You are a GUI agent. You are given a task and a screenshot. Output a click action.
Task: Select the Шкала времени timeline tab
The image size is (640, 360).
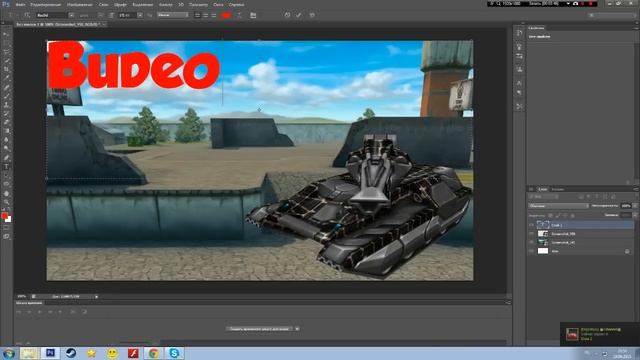(29, 303)
